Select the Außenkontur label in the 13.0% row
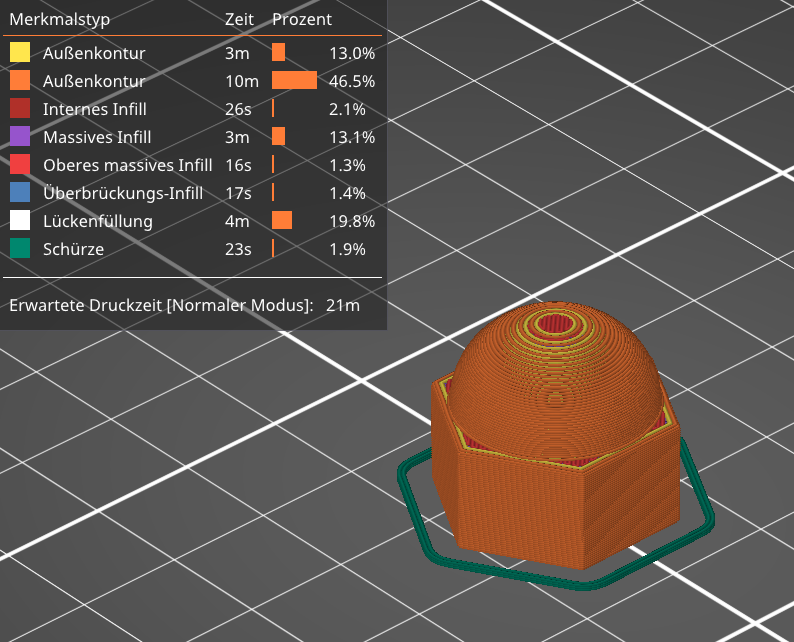The image size is (794, 642). [x=94, y=53]
